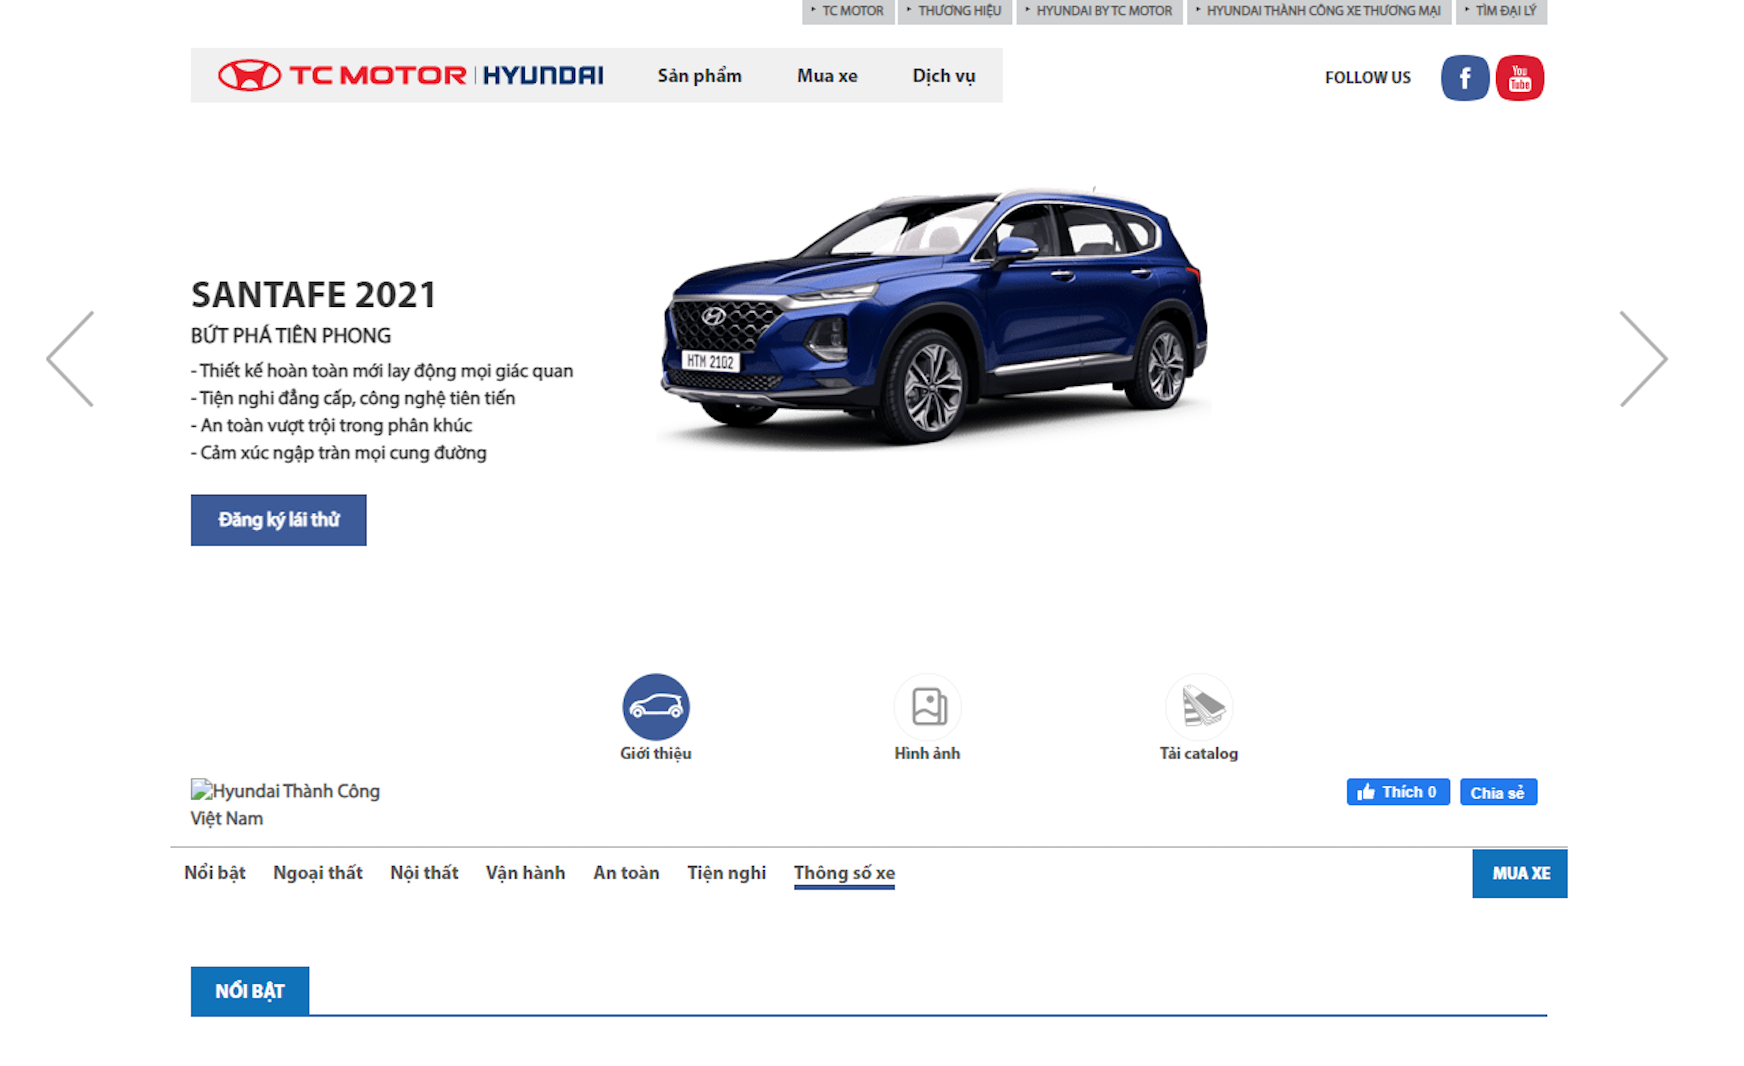The width and height of the screenshot is (1744, 1066).
Task: Open the Sản phẩm menu
Action: (x=700, y=76)
